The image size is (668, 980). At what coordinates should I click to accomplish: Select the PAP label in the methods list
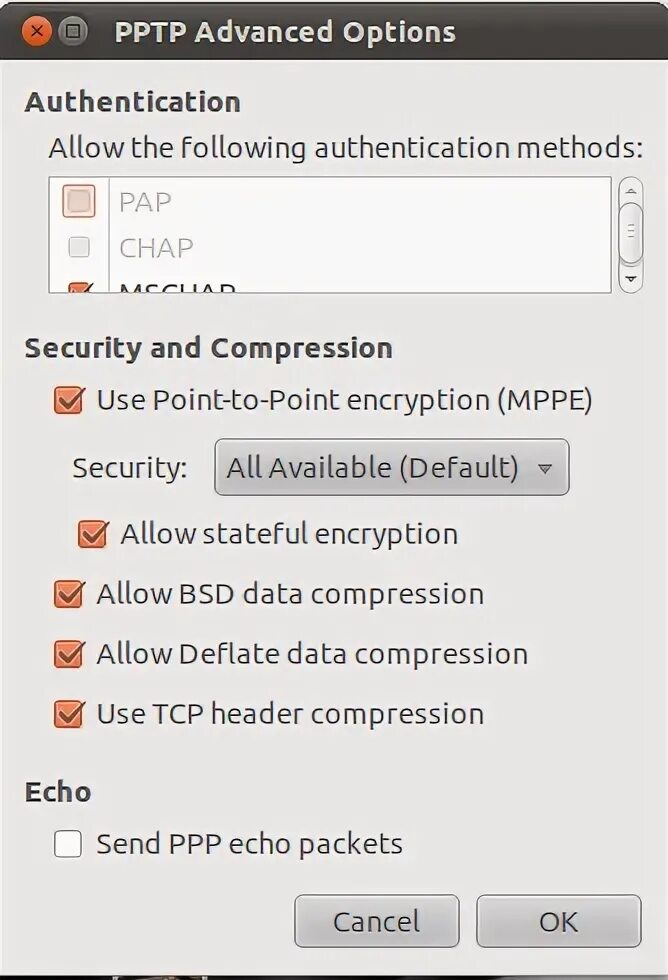click(145, 202)
